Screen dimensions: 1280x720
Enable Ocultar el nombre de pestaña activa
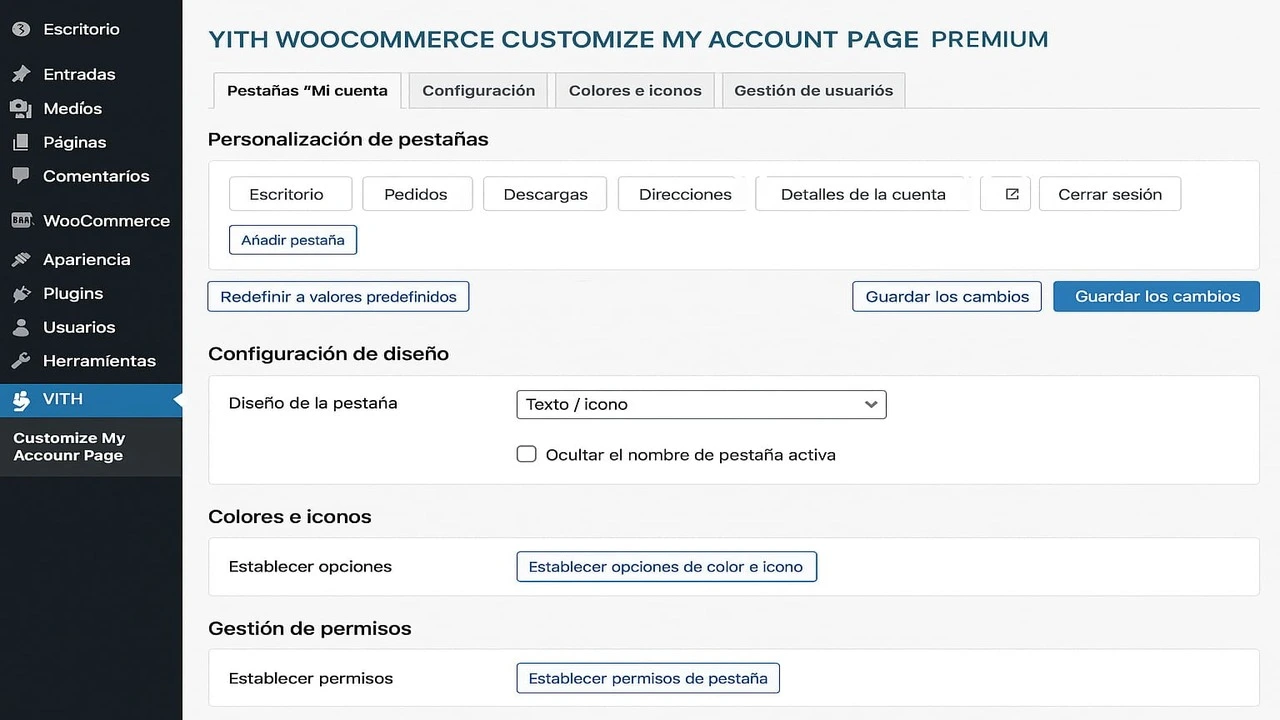tap(526, 454)
